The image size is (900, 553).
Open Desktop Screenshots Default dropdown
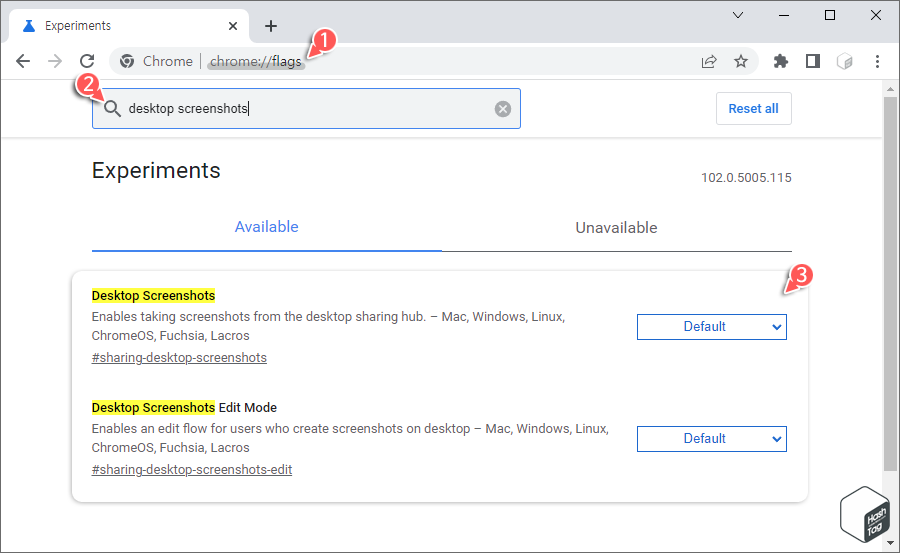point(712,327)
